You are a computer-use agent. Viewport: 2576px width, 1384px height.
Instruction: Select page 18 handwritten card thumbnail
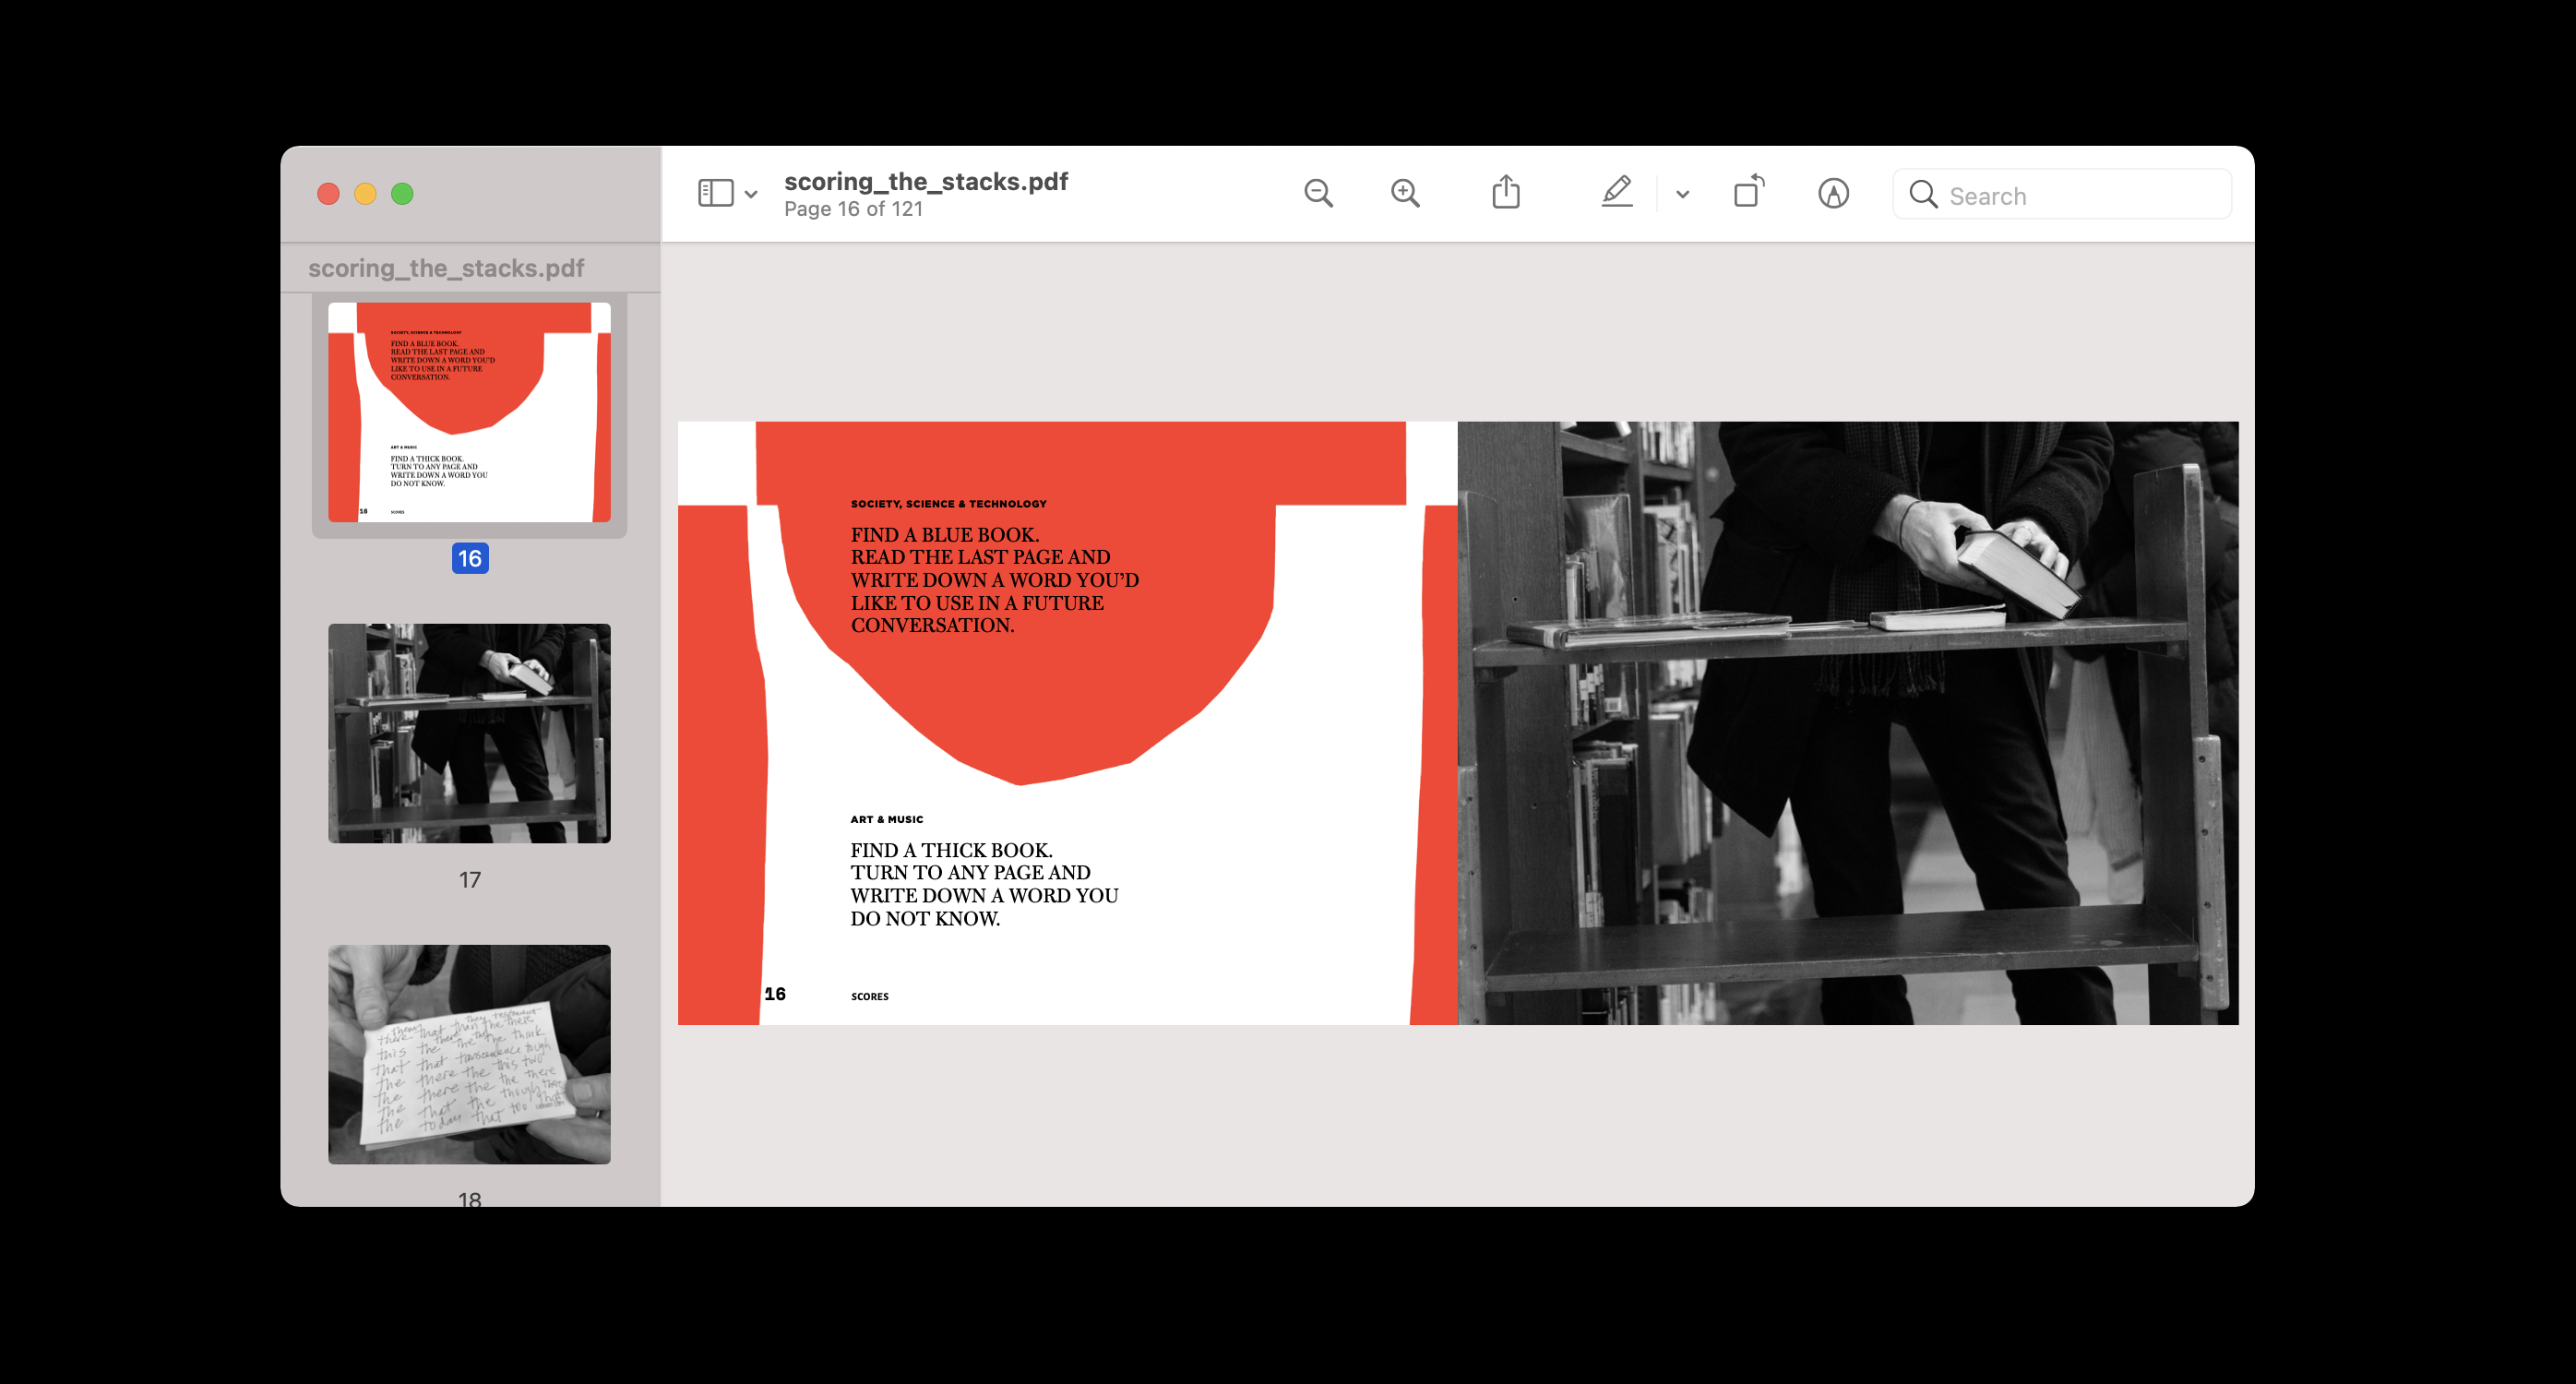[x=469, y=1053]
